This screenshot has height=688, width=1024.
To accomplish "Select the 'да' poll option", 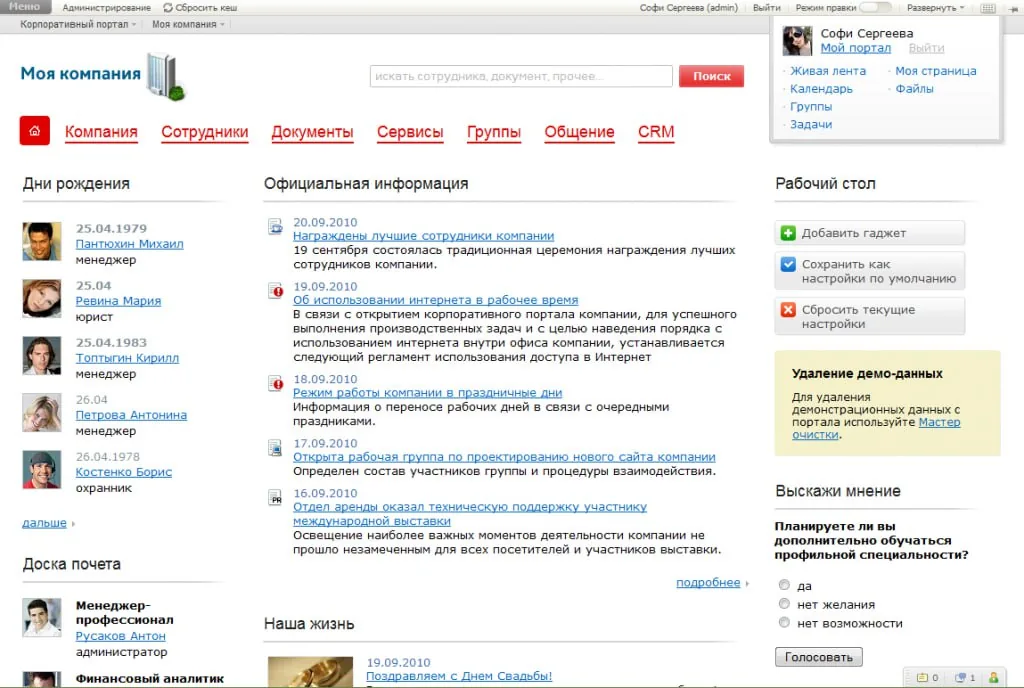I will [784, 585].
